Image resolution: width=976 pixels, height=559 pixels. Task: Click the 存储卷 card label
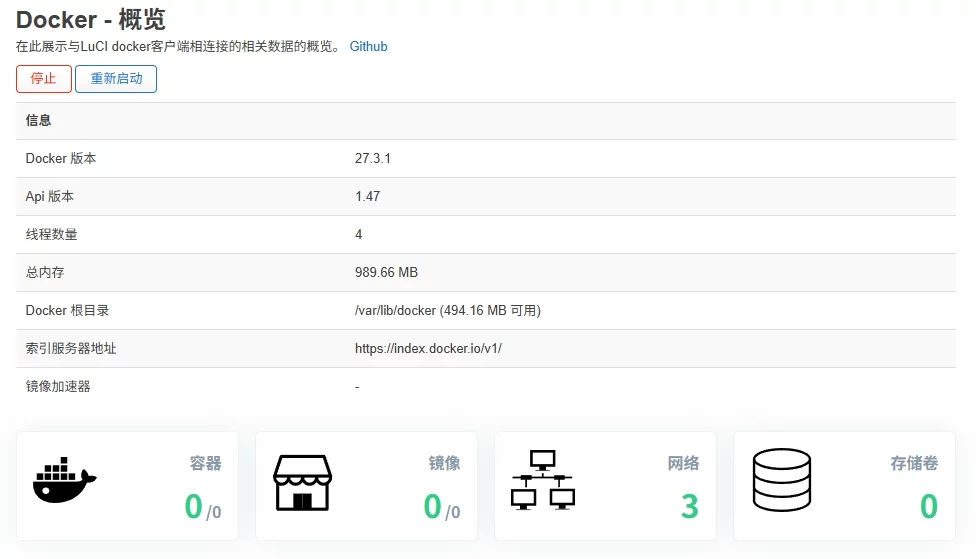pyautogui.click(x=914, y=463)
